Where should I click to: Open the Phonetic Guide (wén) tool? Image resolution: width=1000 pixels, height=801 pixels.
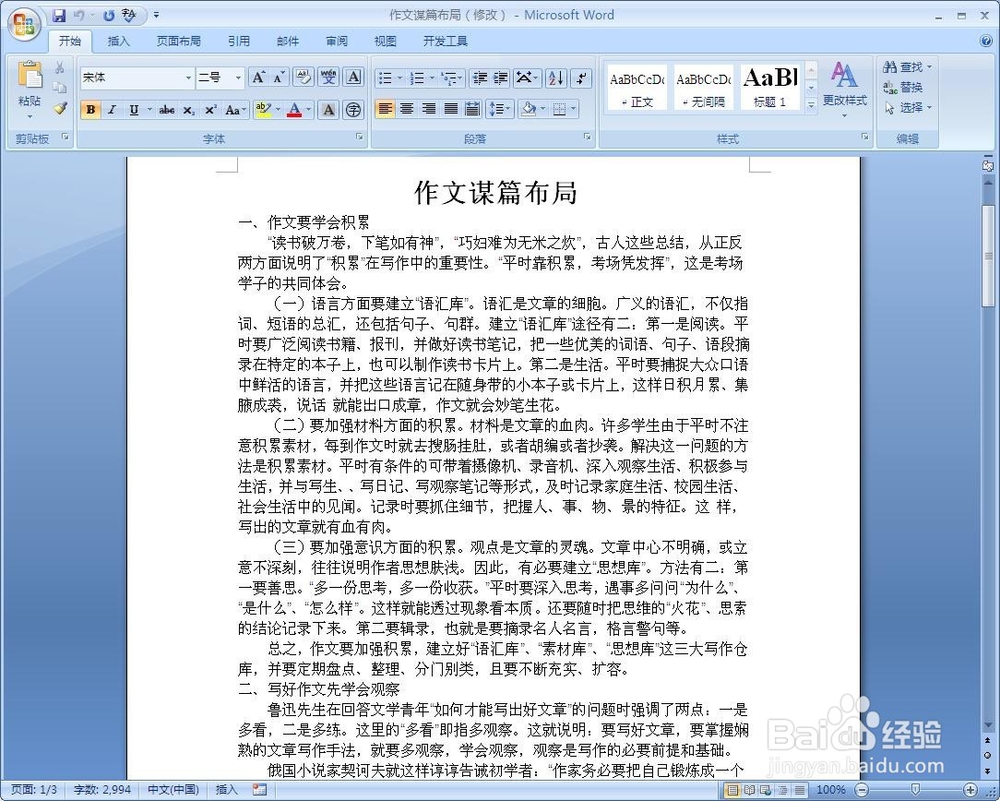(328, 78)
